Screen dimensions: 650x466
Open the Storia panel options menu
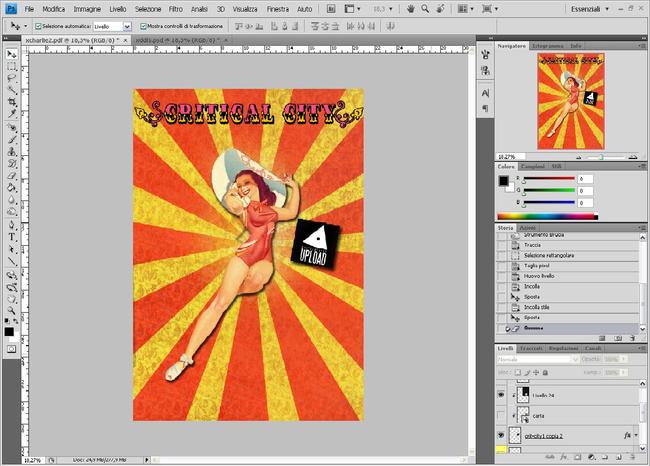[x=642, y=228]
